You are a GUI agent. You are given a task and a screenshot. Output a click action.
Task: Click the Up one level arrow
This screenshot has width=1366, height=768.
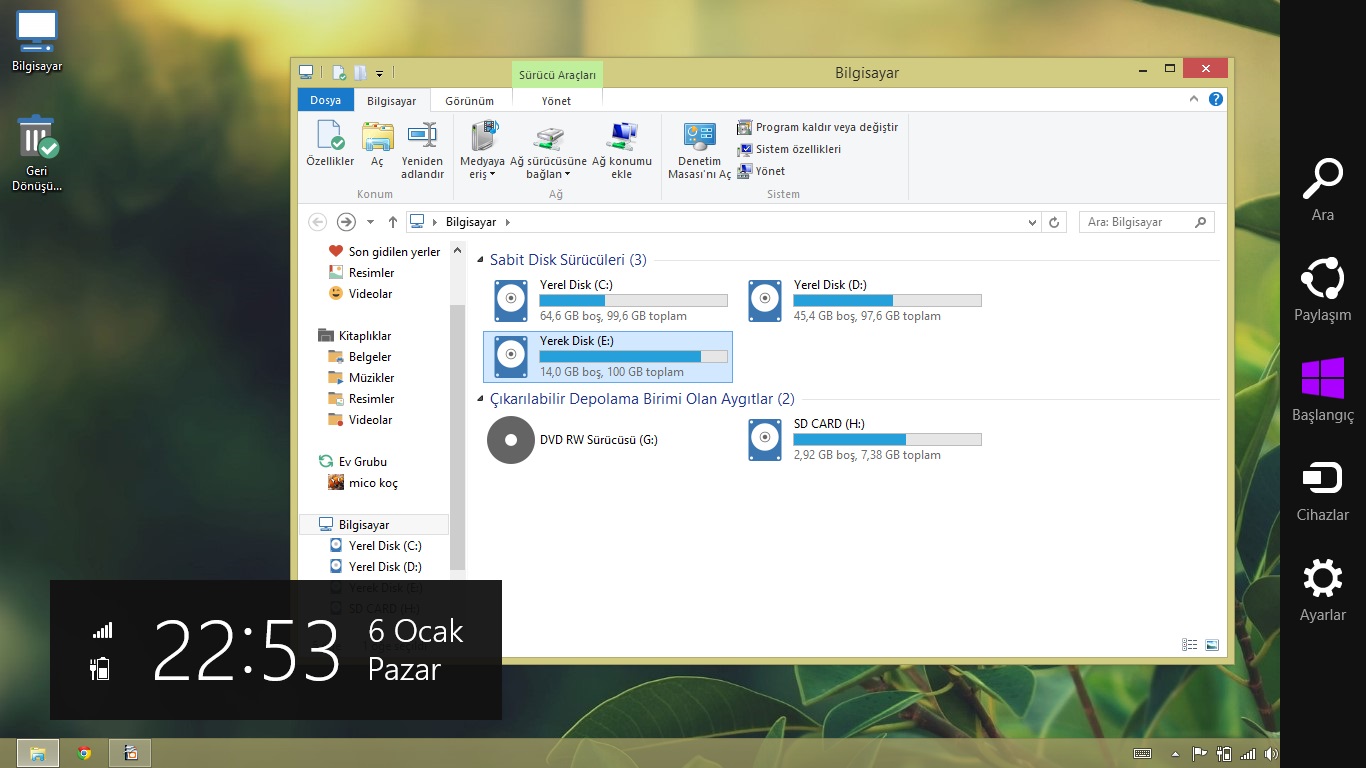(x=393, y=222)
